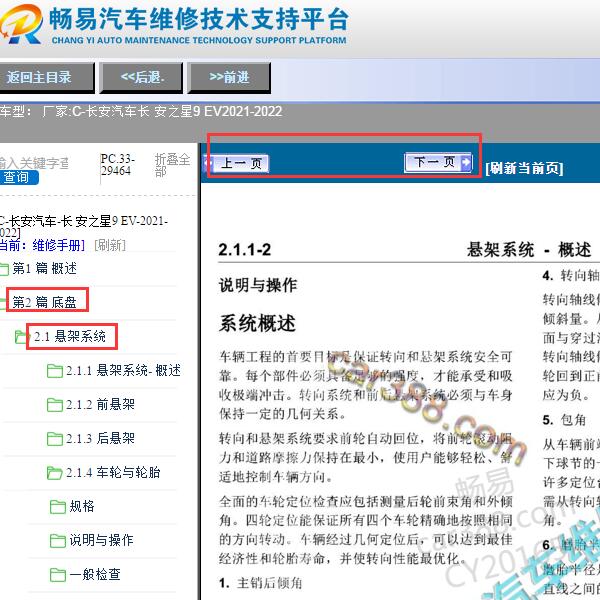Open 2.1.4 车轮与轮胎 entry
Viewport: 600px width, 600px height.
pos(113,472)
